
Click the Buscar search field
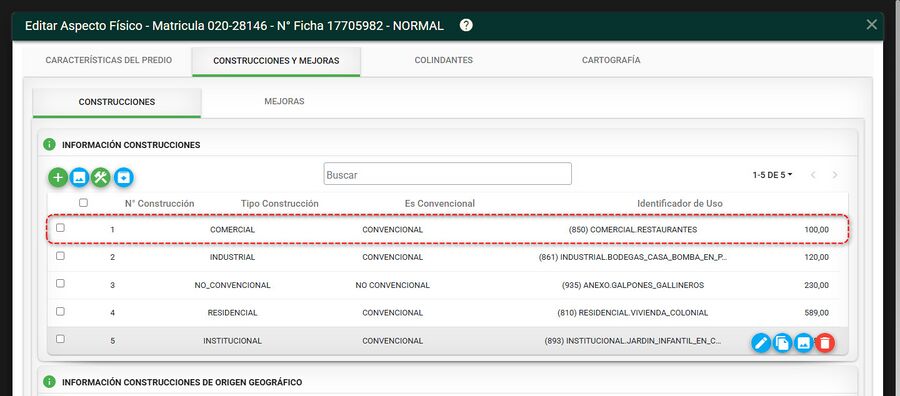pos(448,174)
